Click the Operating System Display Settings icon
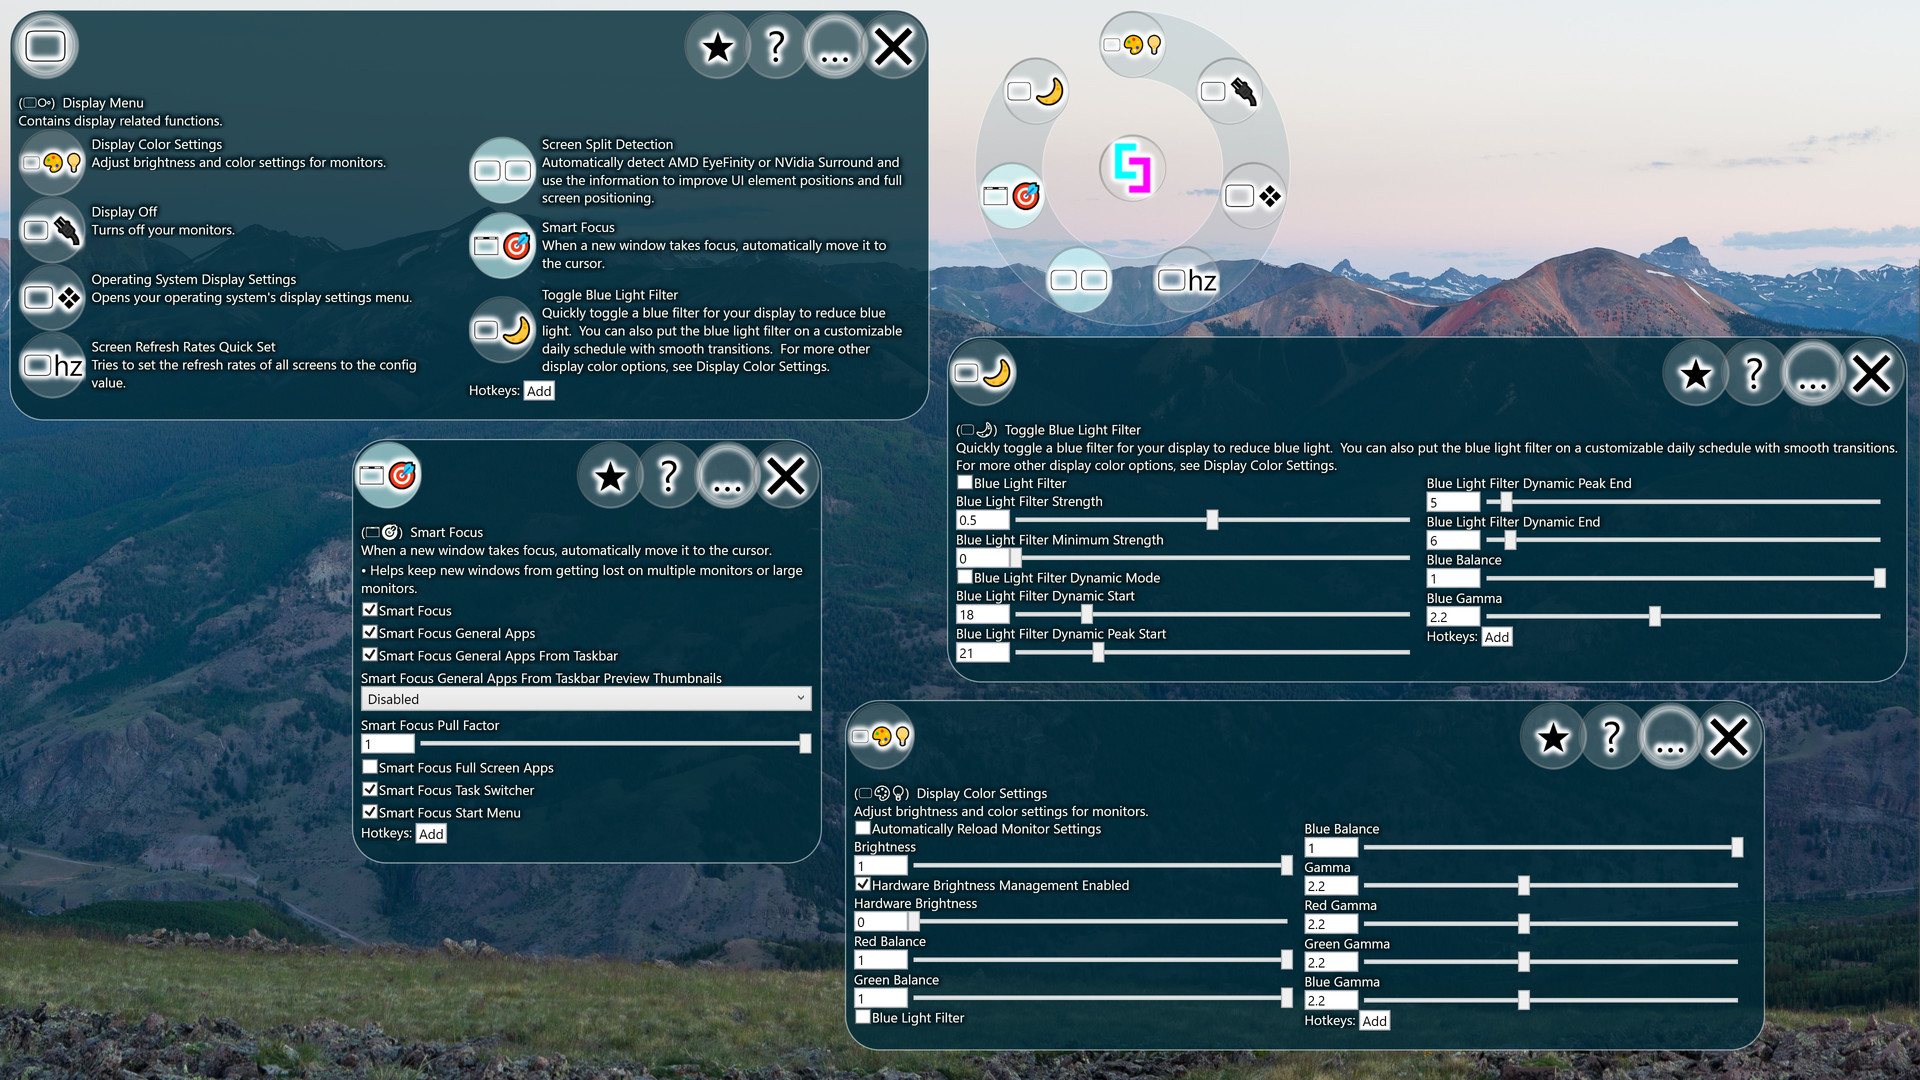1920x1080 pixels. click(52, 297)
